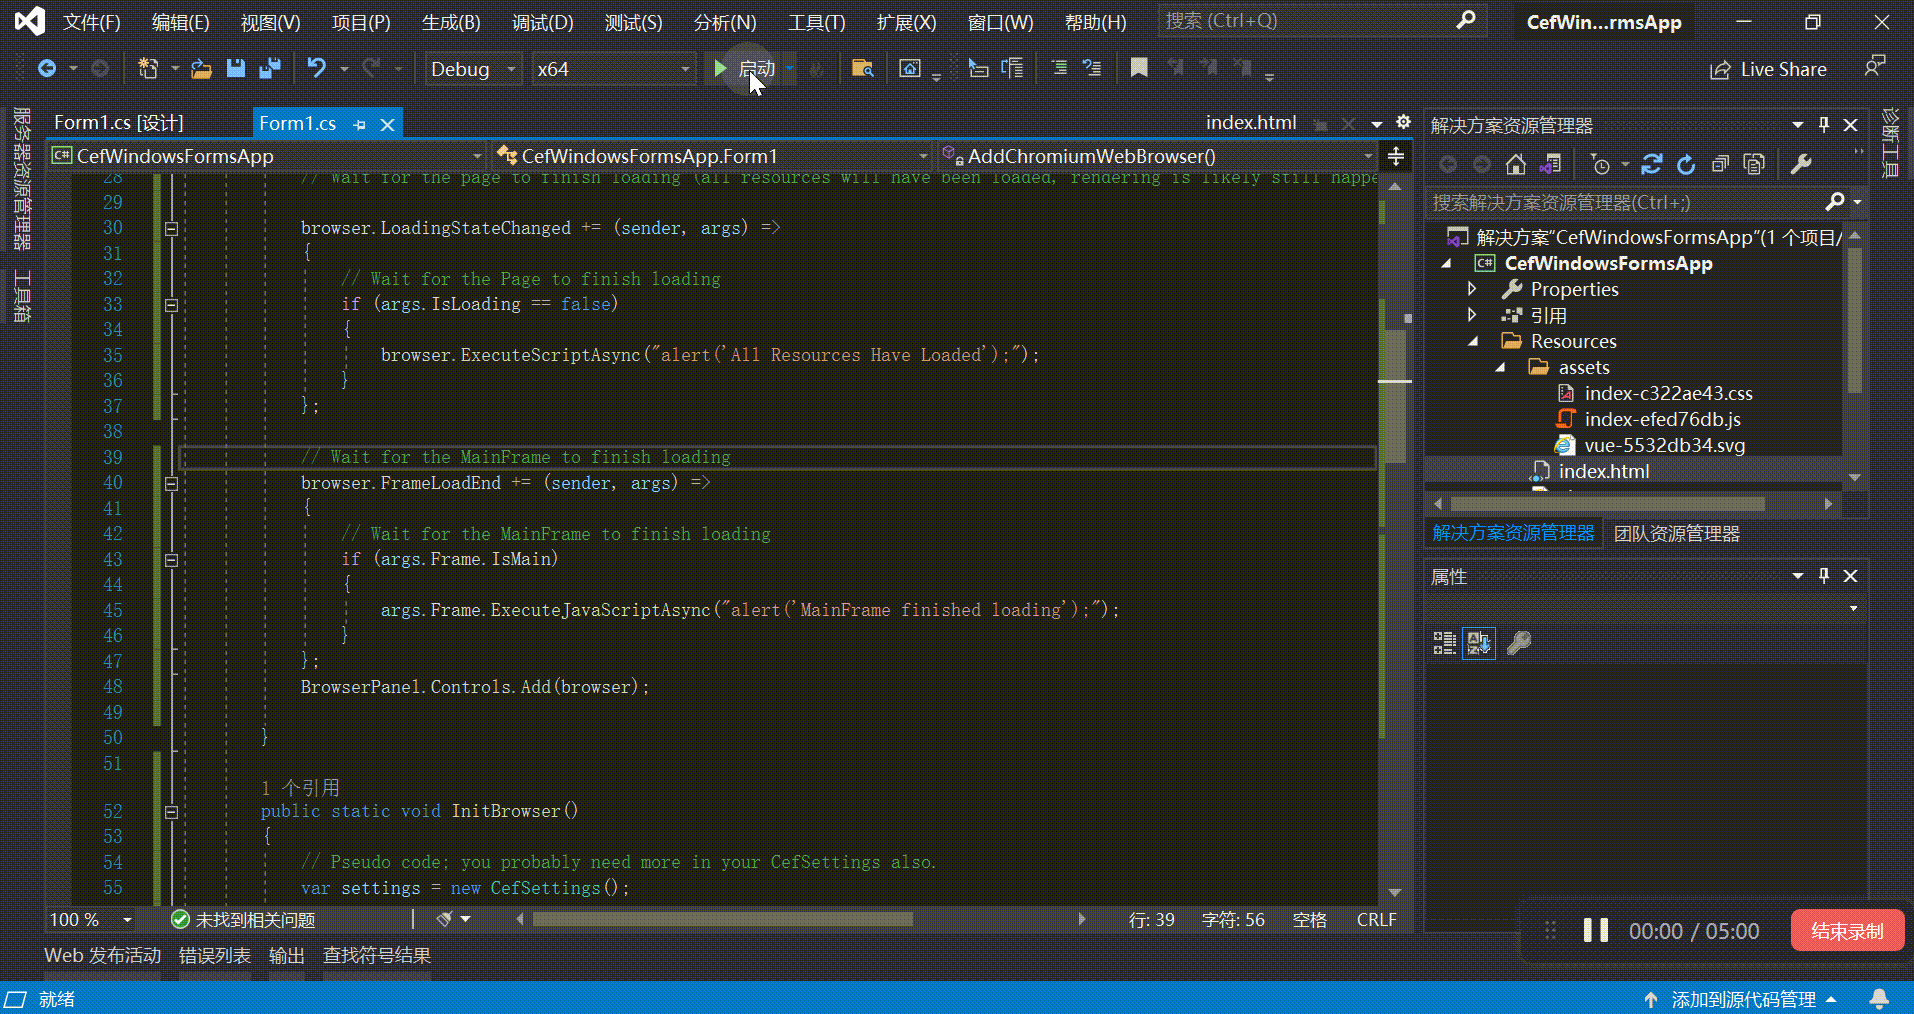Viewport: 1914px width, 1014px height.
Task: Click the collapse all icon in Solution Explorer
Action: [1722, 164]
